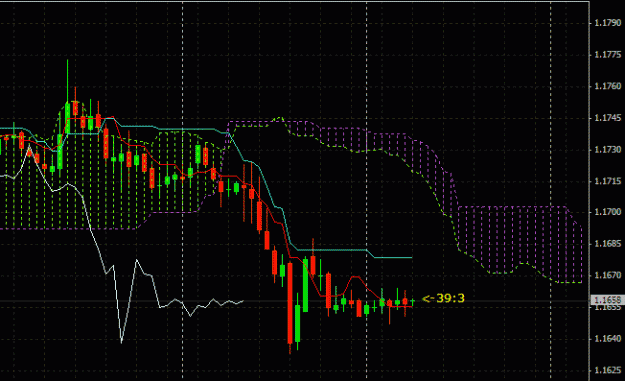Click the 1.1775 price axis label

pos(607,55)
